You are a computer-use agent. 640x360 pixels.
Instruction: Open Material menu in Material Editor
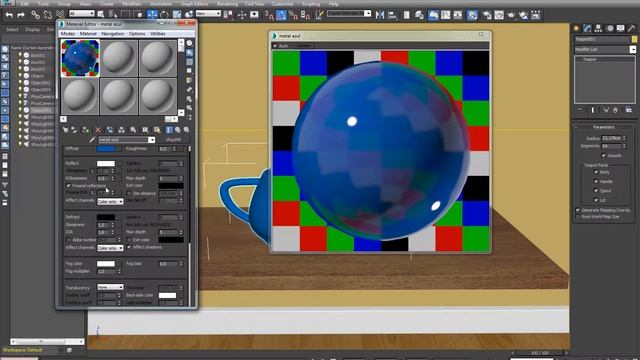[88, 33]
